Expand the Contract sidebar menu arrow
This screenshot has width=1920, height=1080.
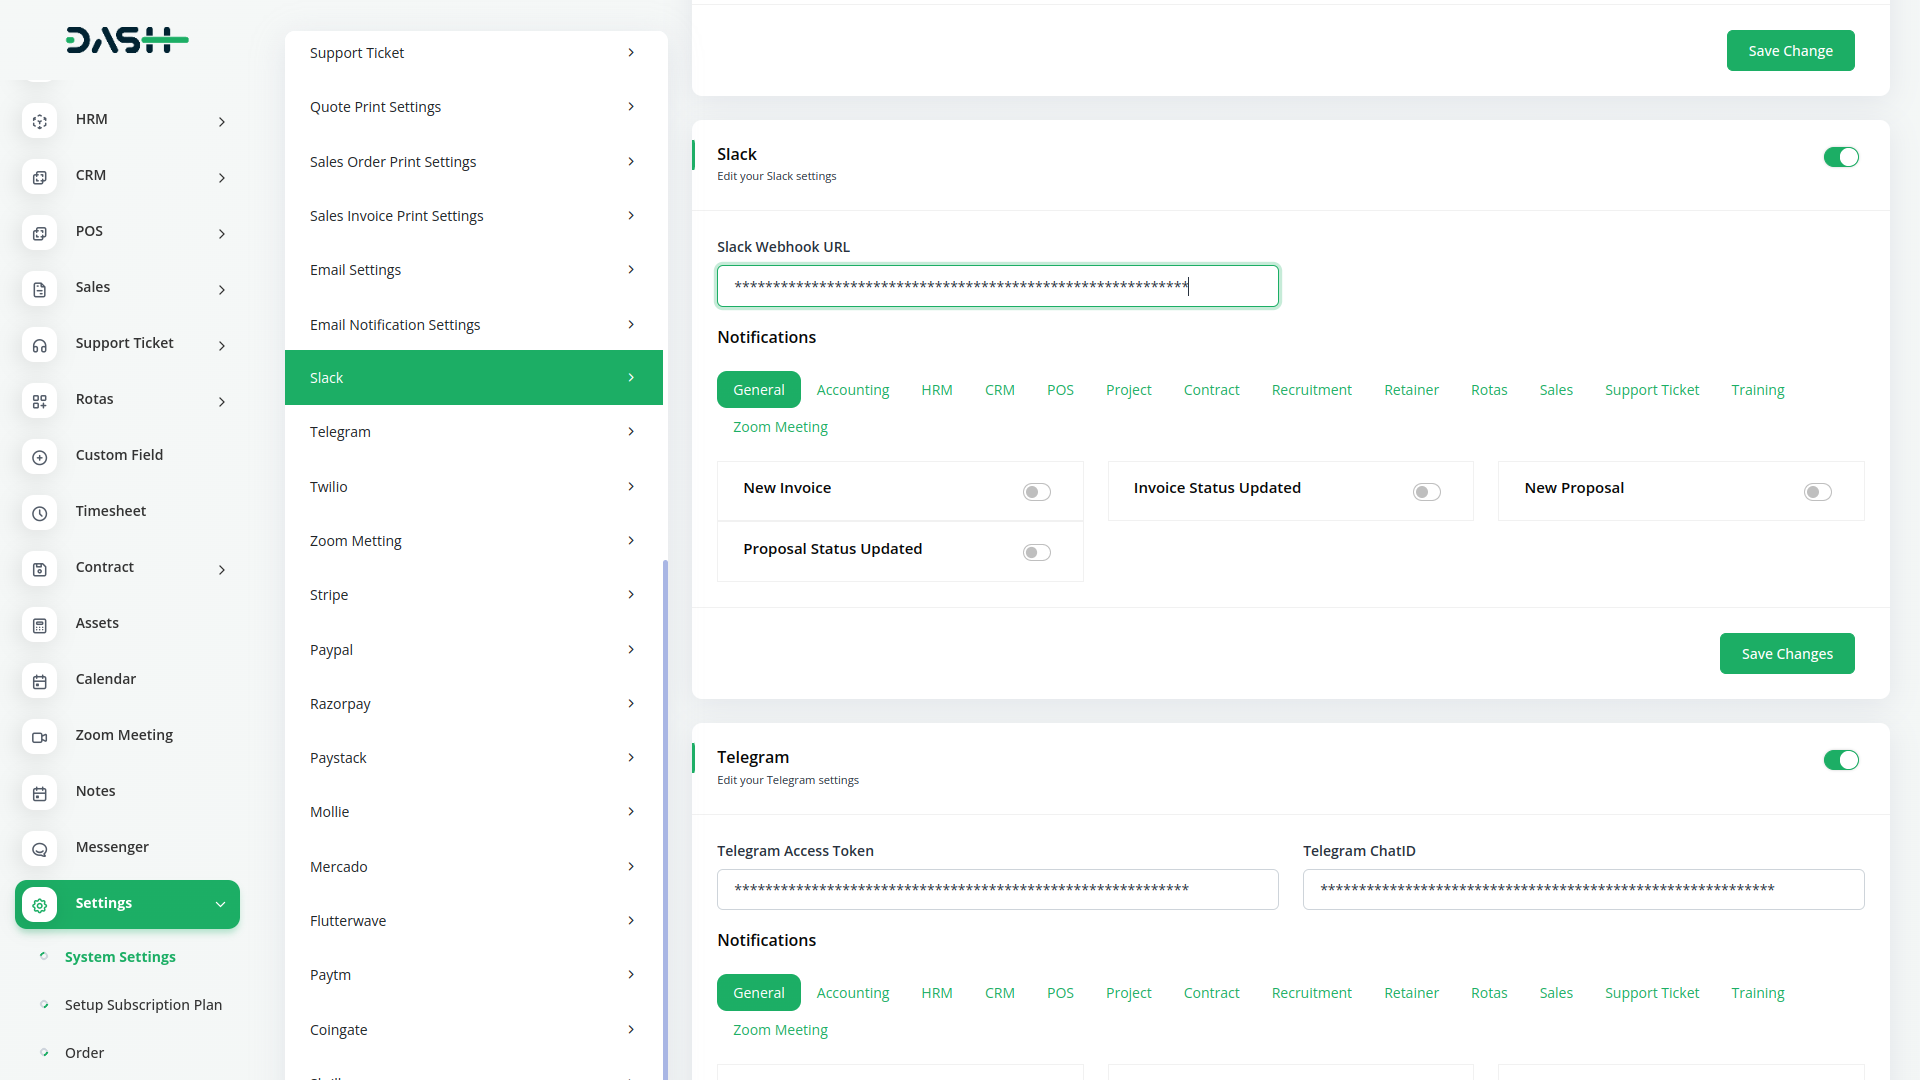222,570
